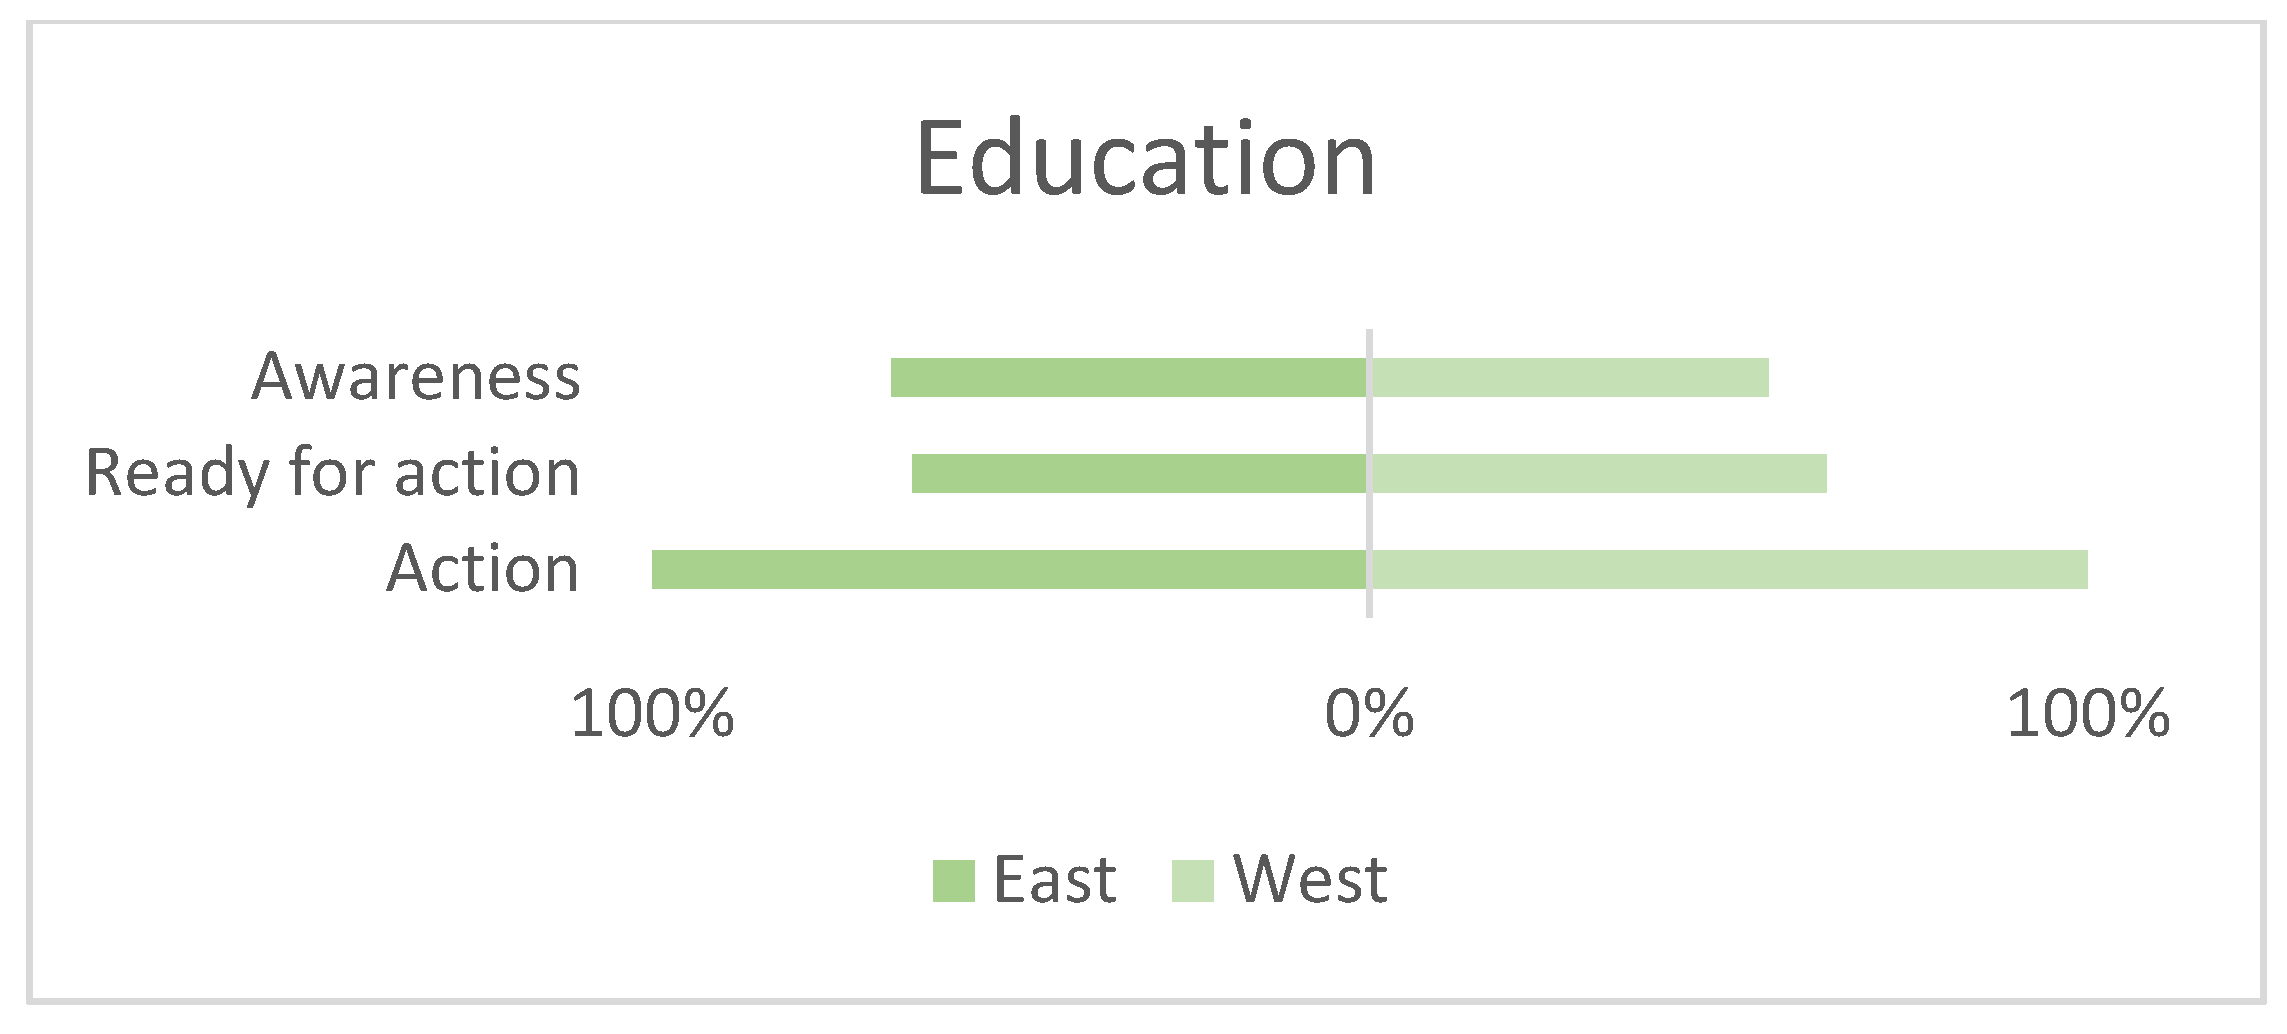Click the right 100% axis label

[x=2087, y=715]
